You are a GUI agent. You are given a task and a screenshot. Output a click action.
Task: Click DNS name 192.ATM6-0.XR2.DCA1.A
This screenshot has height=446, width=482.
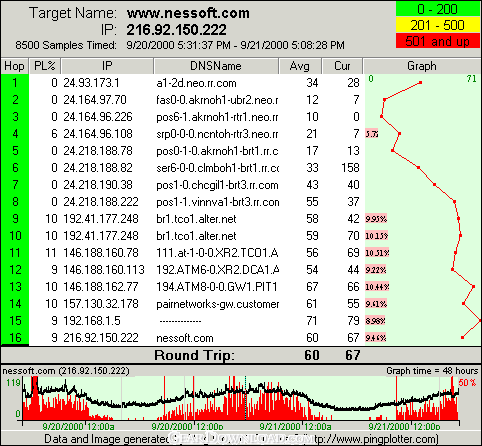click(x=218, y=270)
